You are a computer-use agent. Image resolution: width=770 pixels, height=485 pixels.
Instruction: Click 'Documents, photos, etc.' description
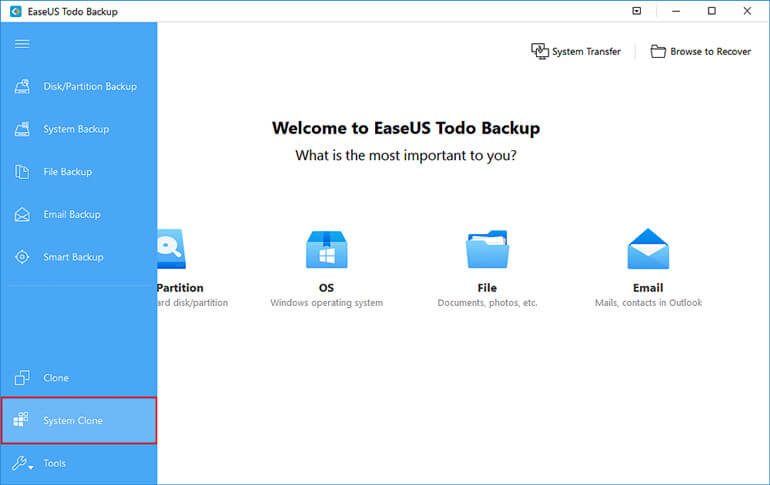(x=488, y=303)
